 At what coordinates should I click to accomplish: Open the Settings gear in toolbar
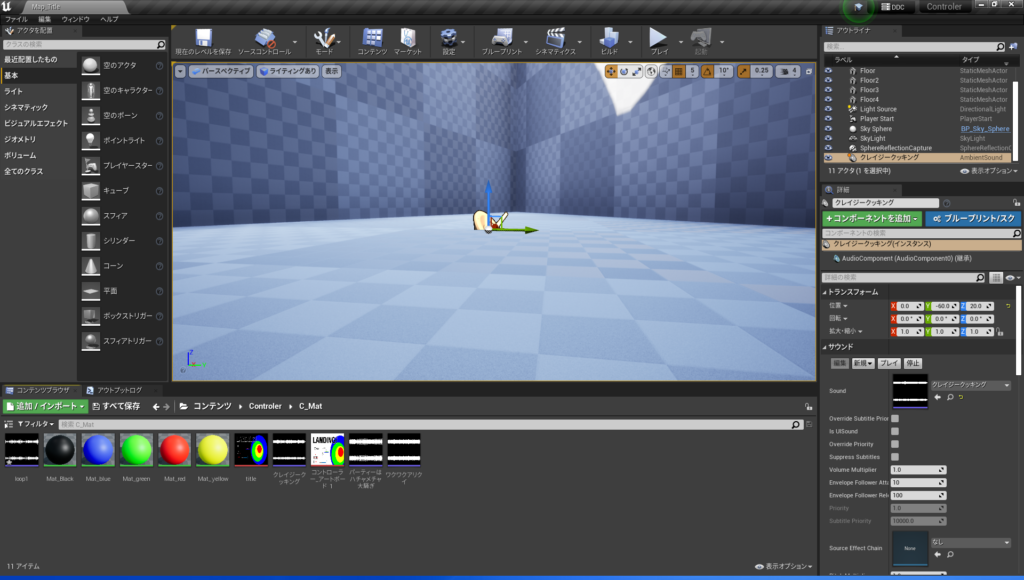coord(448,39)
